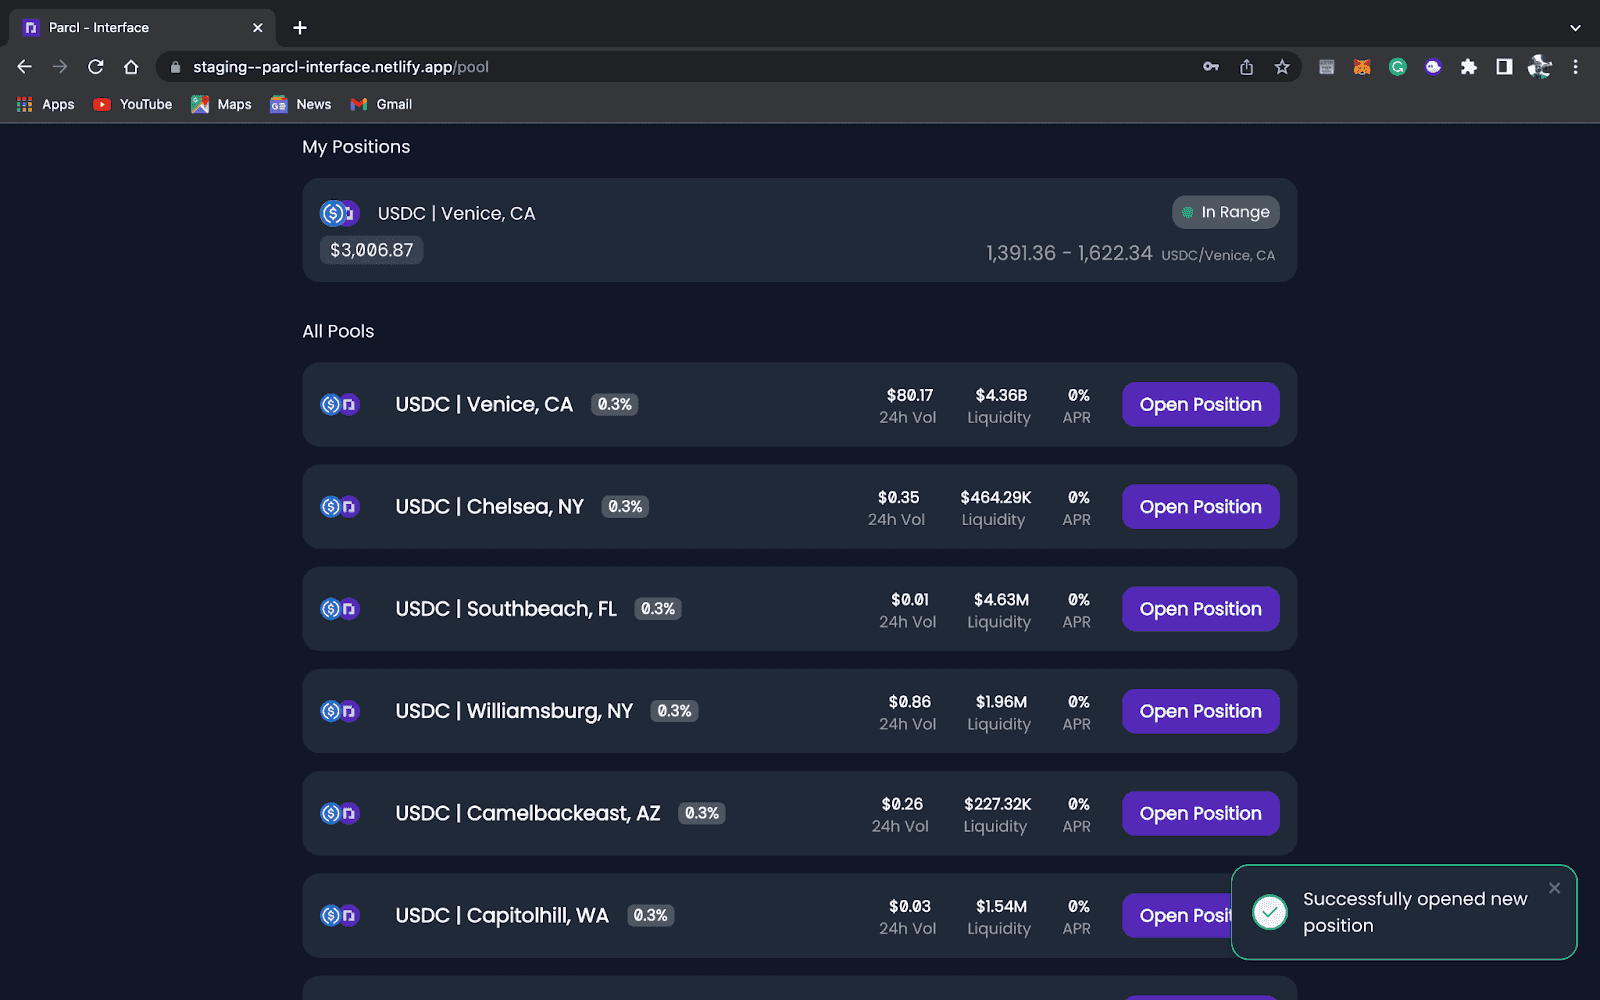Open the Grammarly extension icon
This screenshot has height=1000, width=1600.
[x=1398, y=67]
